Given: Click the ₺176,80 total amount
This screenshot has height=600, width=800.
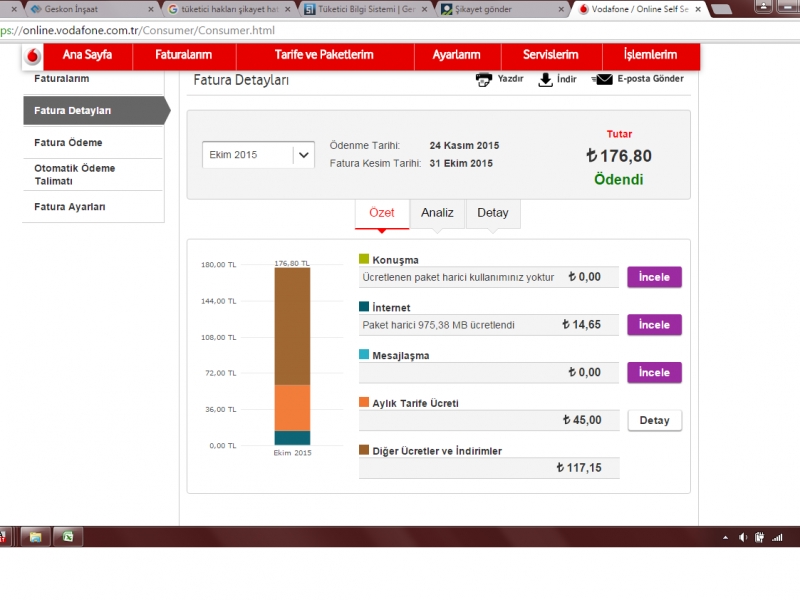Looking at the screenshot, I should (619, 156).
